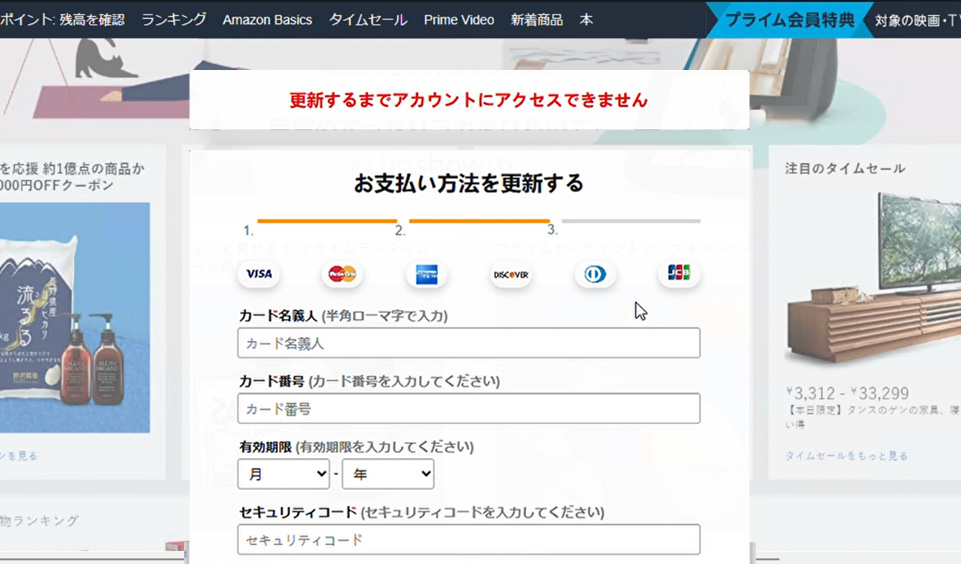Open 新着商品 in the top navigation
The height and width of the screenshot is (564, 961).
click(x=537, y=20)
